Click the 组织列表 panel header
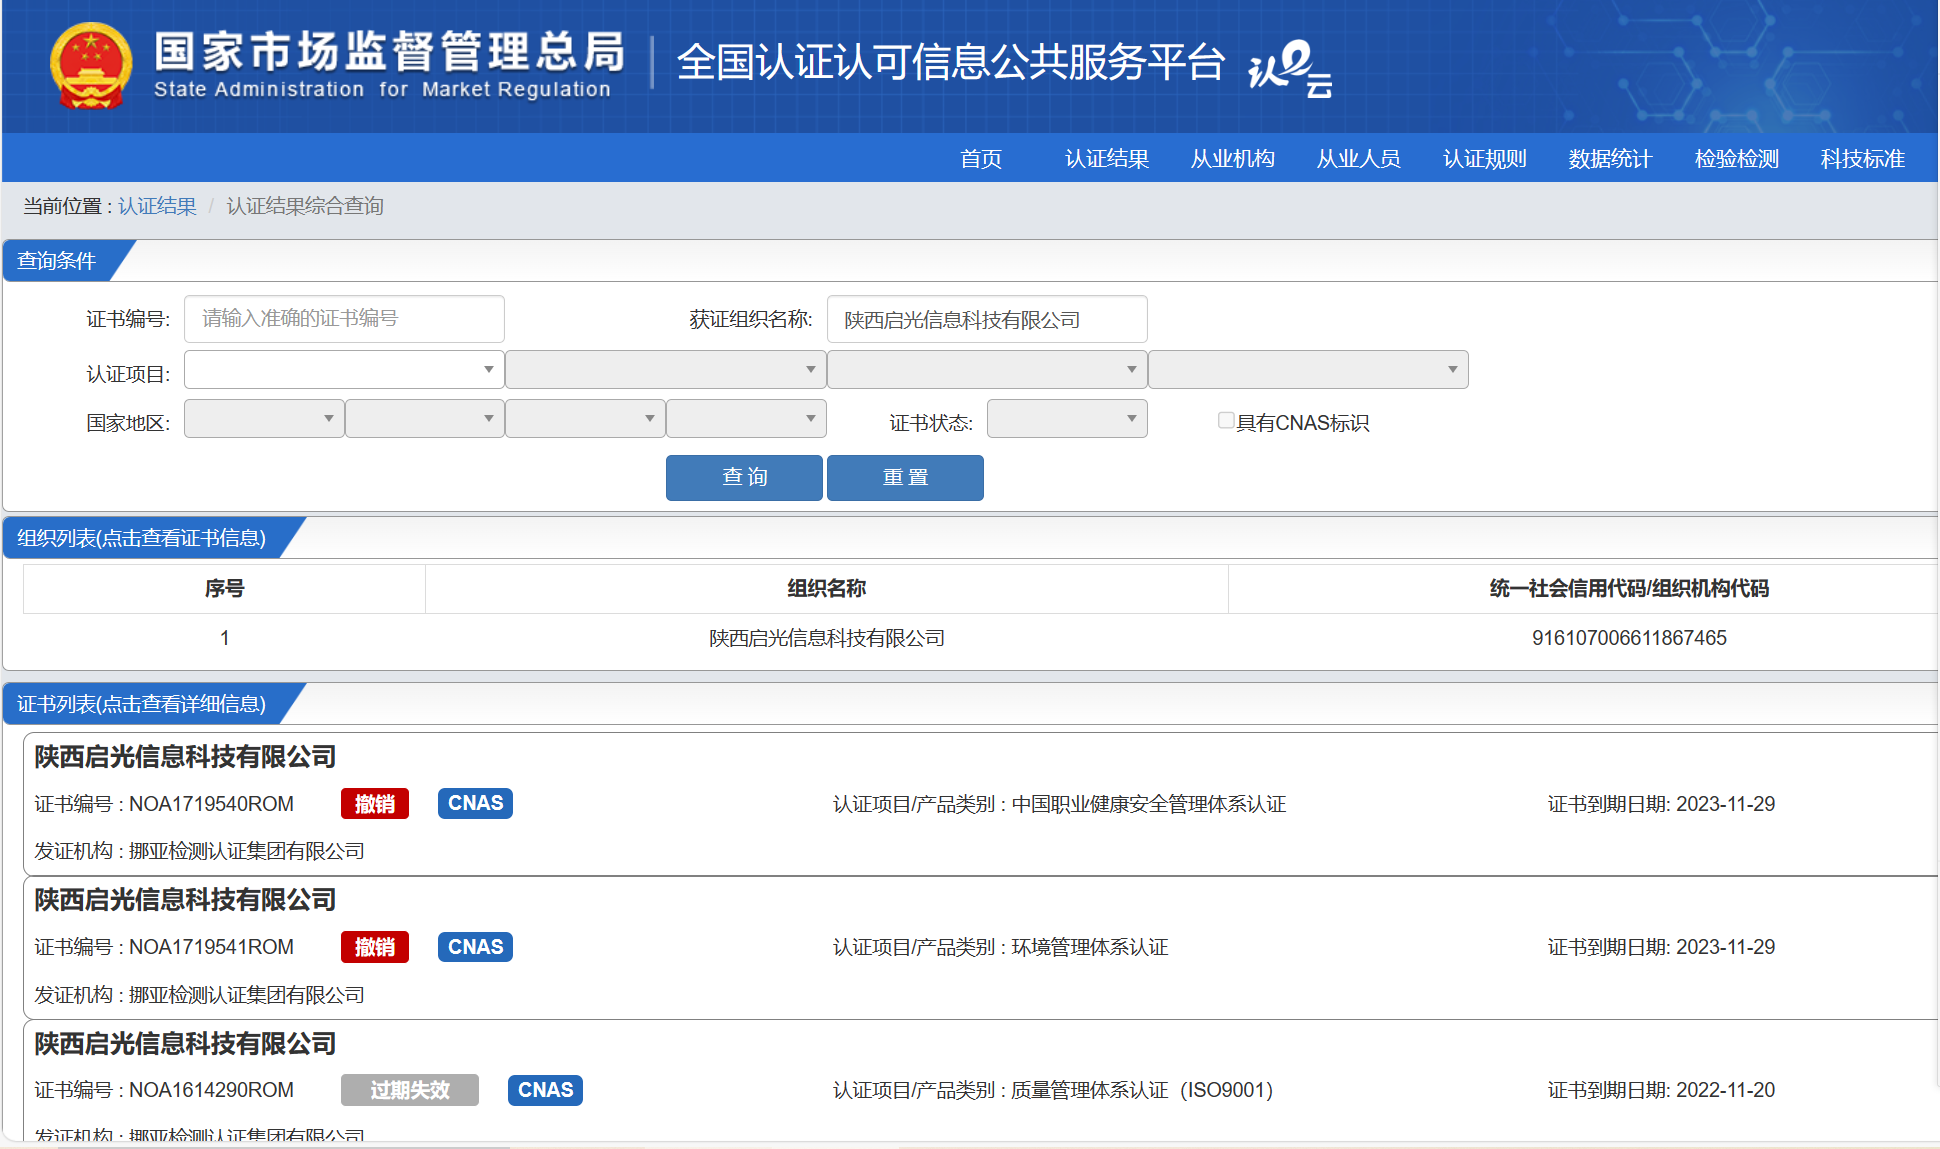The width and height of the screenshot is (1940, 1149). [x=142, y=538]
